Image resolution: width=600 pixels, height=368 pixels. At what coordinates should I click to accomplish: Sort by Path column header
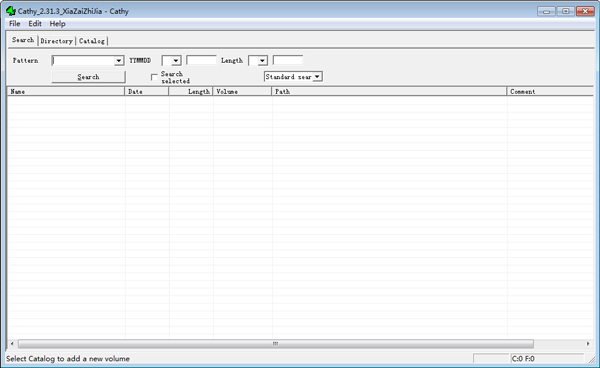[x=389, y=91]
